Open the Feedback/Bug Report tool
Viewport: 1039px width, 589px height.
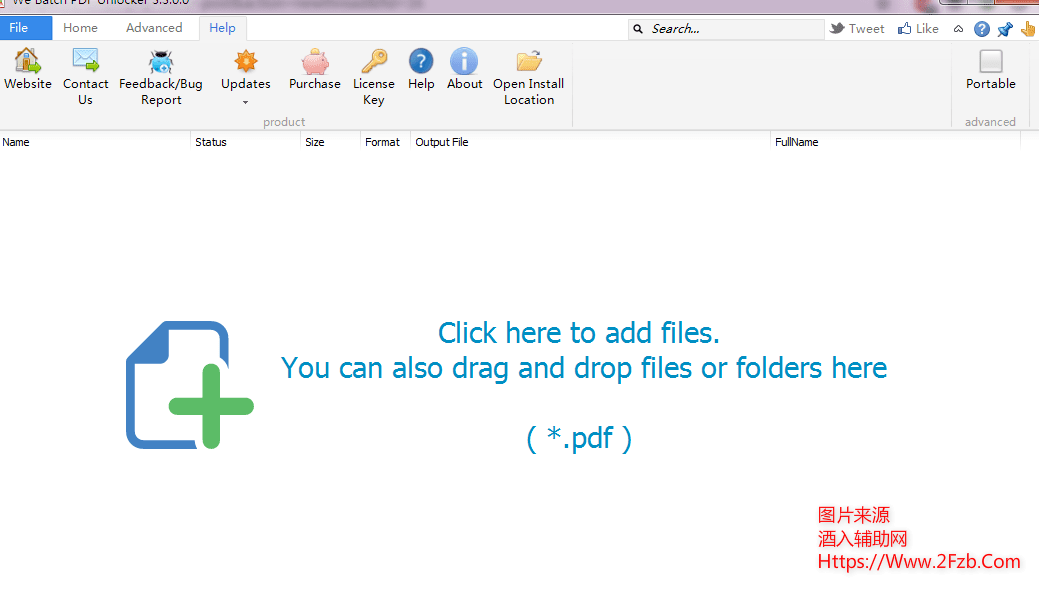pyautogui.click(x=160, y=63)
